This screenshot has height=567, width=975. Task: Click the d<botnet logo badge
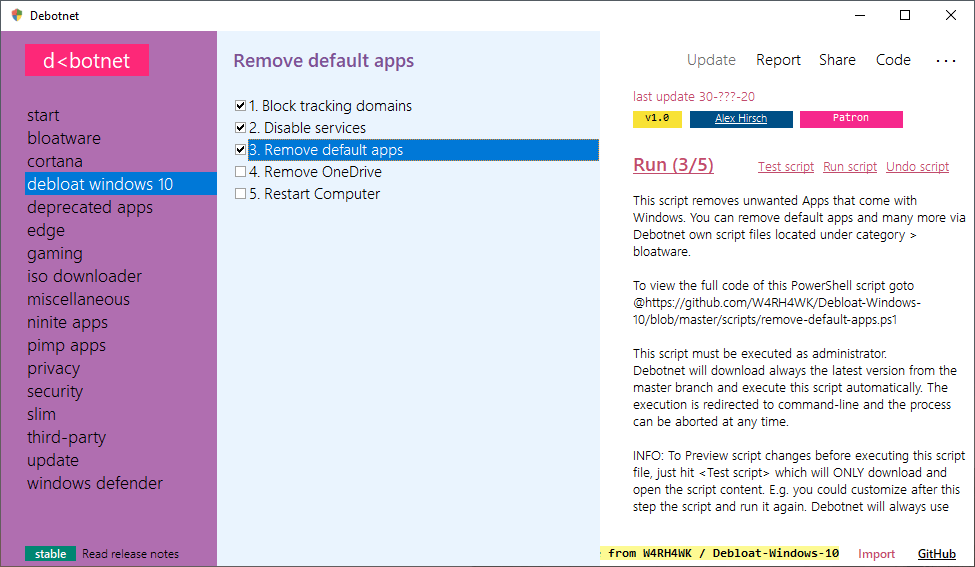coord(86,60)
